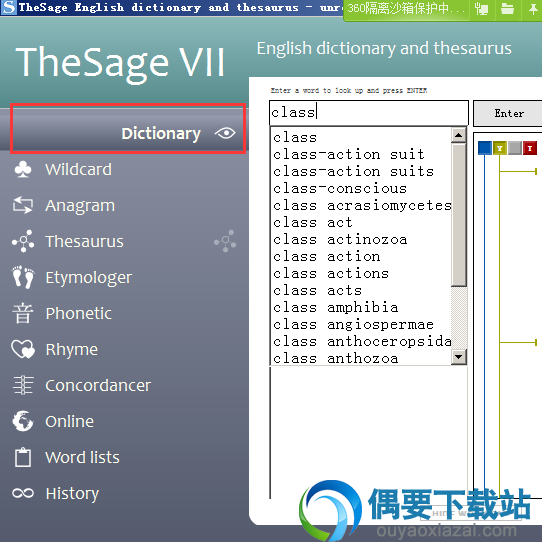542x542 pixels.
Task: Go to the Online lookup section
Action: (69, 421)
